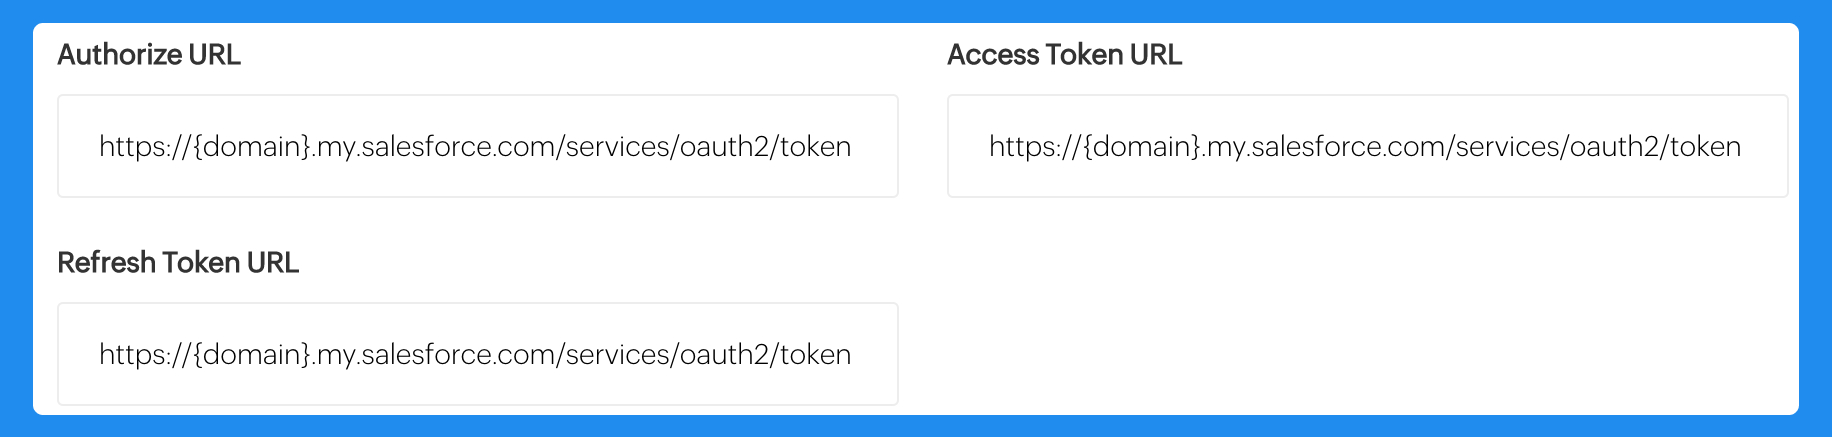Click the word "token" ending the Access Token URL value

(1705, 147)
